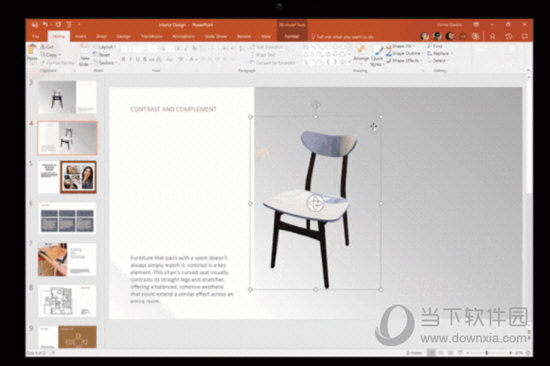Click Tell me what you want to do
Viewport: 550px width, 366px height.
(x=342, y=36)
